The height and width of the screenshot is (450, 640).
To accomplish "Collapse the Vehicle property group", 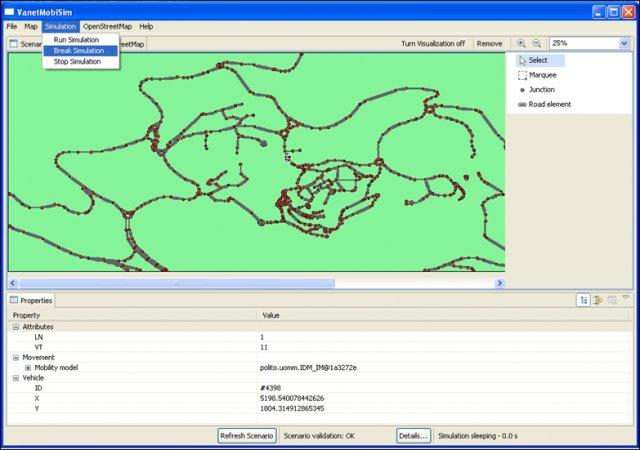I will click(x=16, y=378).
